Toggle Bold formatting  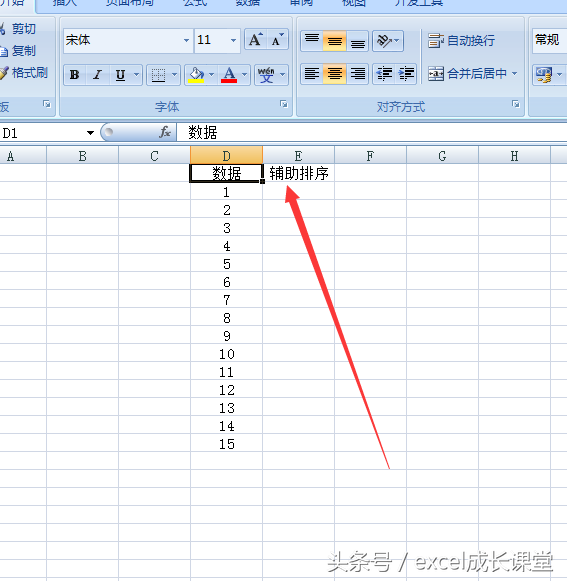pos(74,75)
